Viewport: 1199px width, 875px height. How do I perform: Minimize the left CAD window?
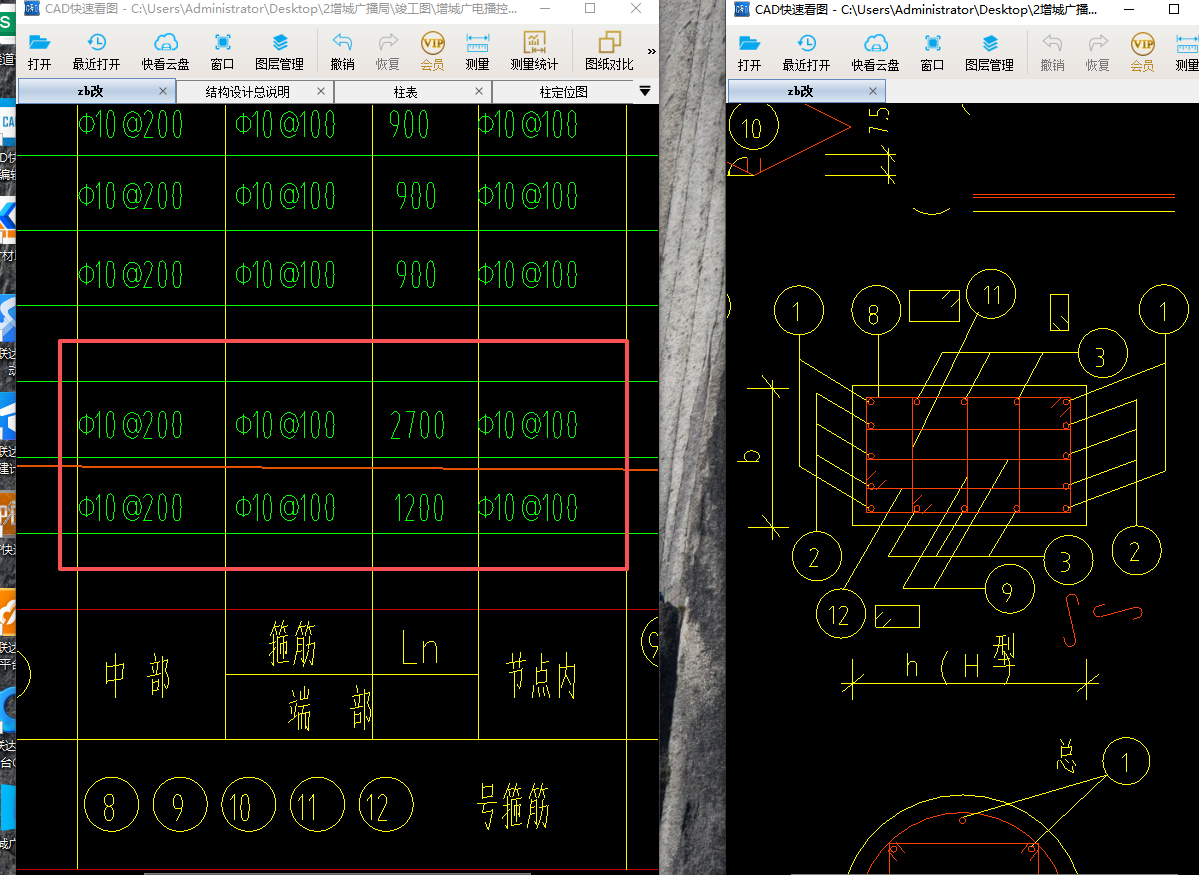point(545,9)
